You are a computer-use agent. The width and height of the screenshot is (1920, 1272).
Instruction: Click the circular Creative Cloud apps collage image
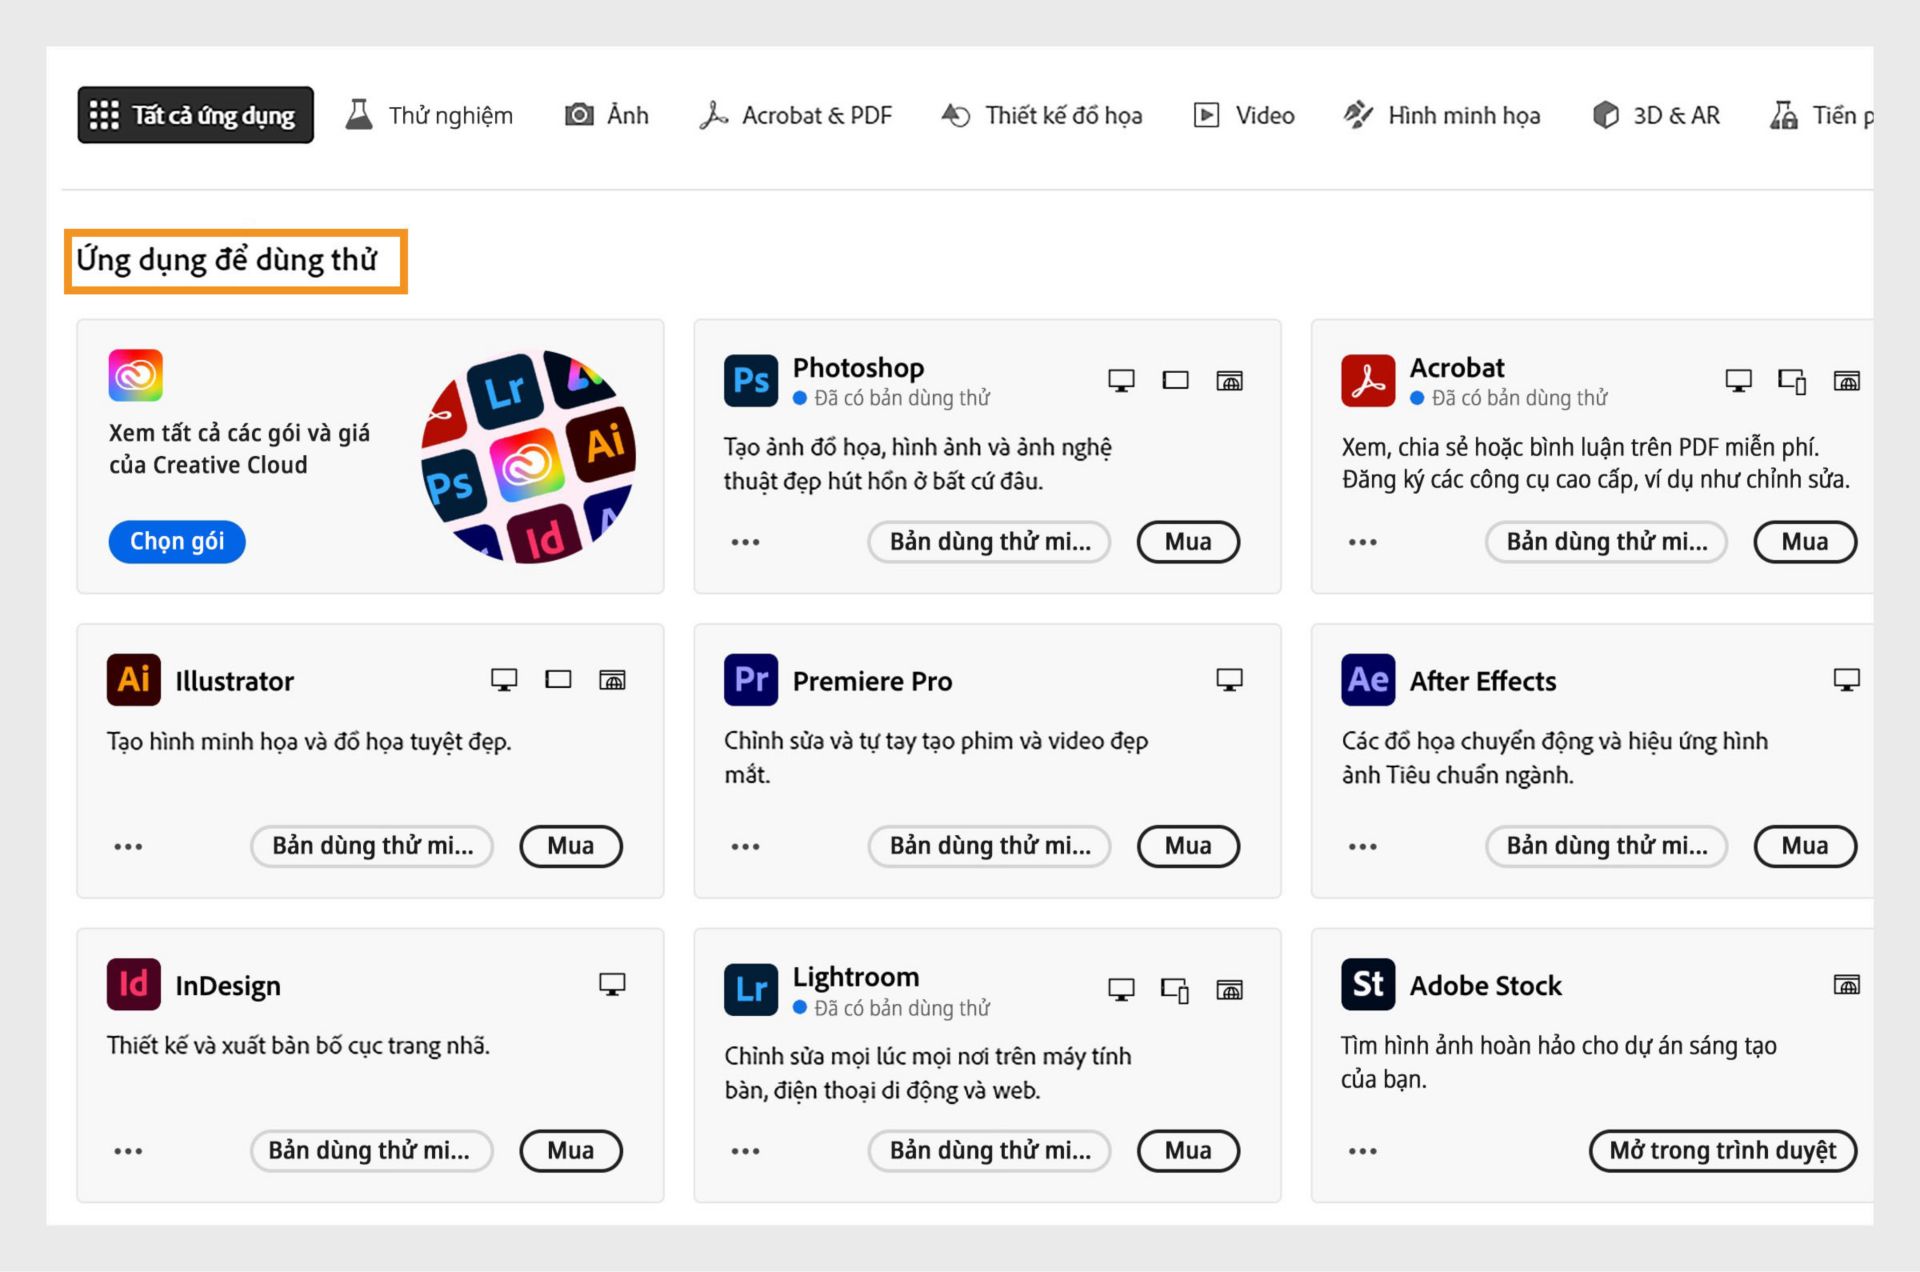[529, 456]
